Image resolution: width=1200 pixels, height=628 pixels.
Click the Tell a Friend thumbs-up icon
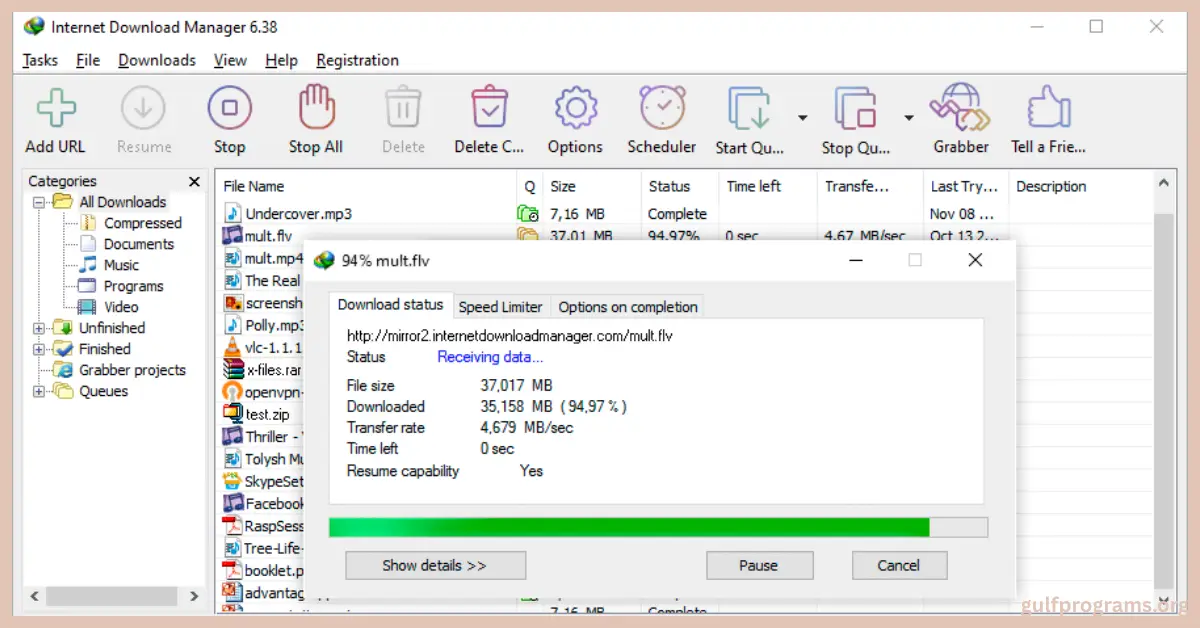(x=1048, y=108)
